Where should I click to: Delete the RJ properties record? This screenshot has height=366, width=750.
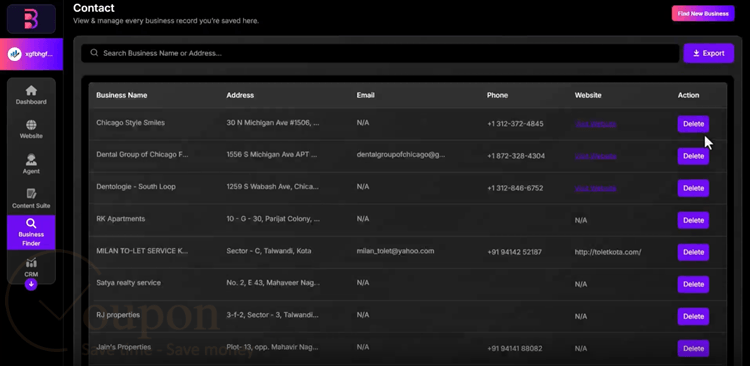693,316
